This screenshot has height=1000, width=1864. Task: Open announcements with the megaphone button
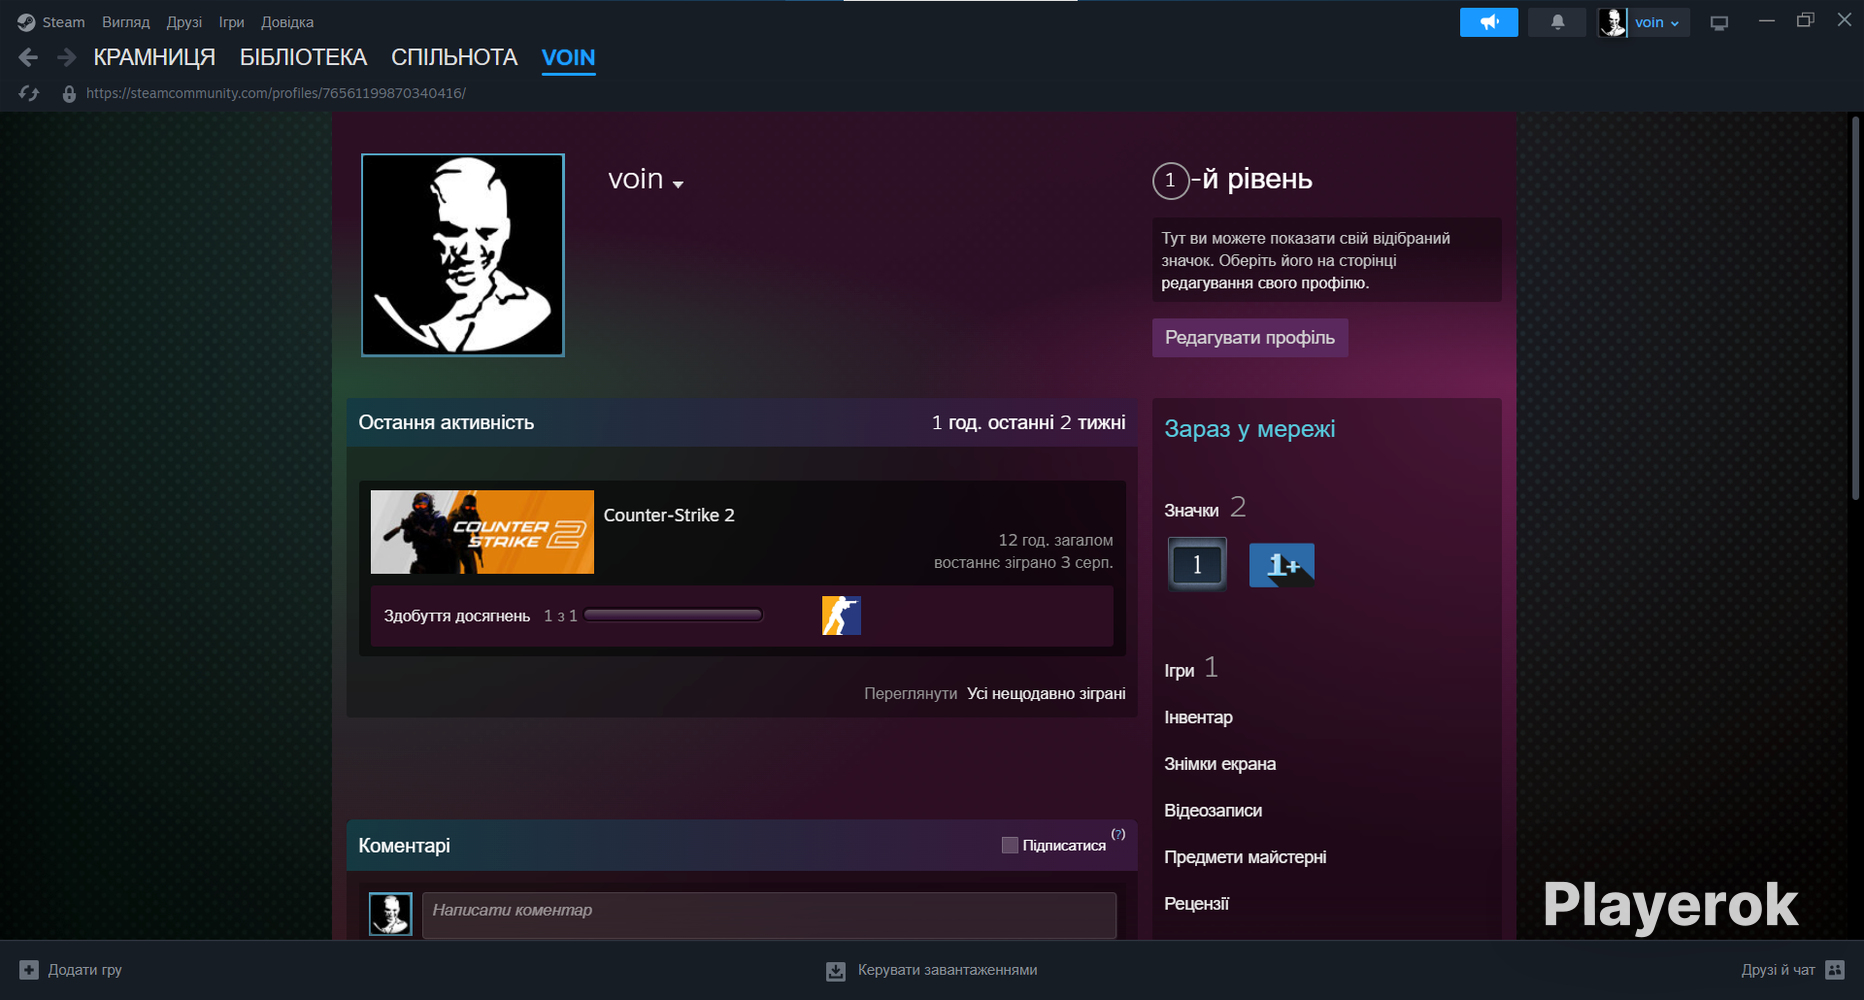point(1489,22)
